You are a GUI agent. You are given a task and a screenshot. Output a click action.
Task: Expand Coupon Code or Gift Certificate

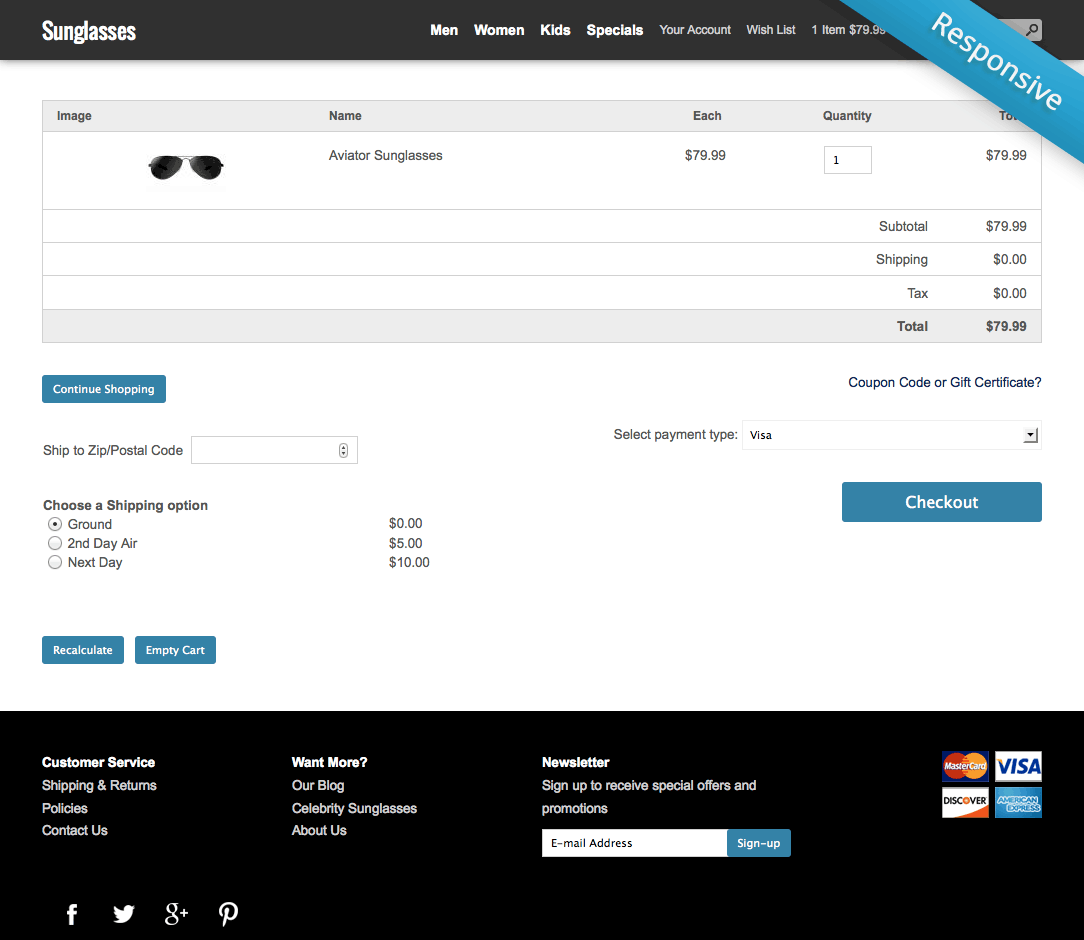[944, 382]
